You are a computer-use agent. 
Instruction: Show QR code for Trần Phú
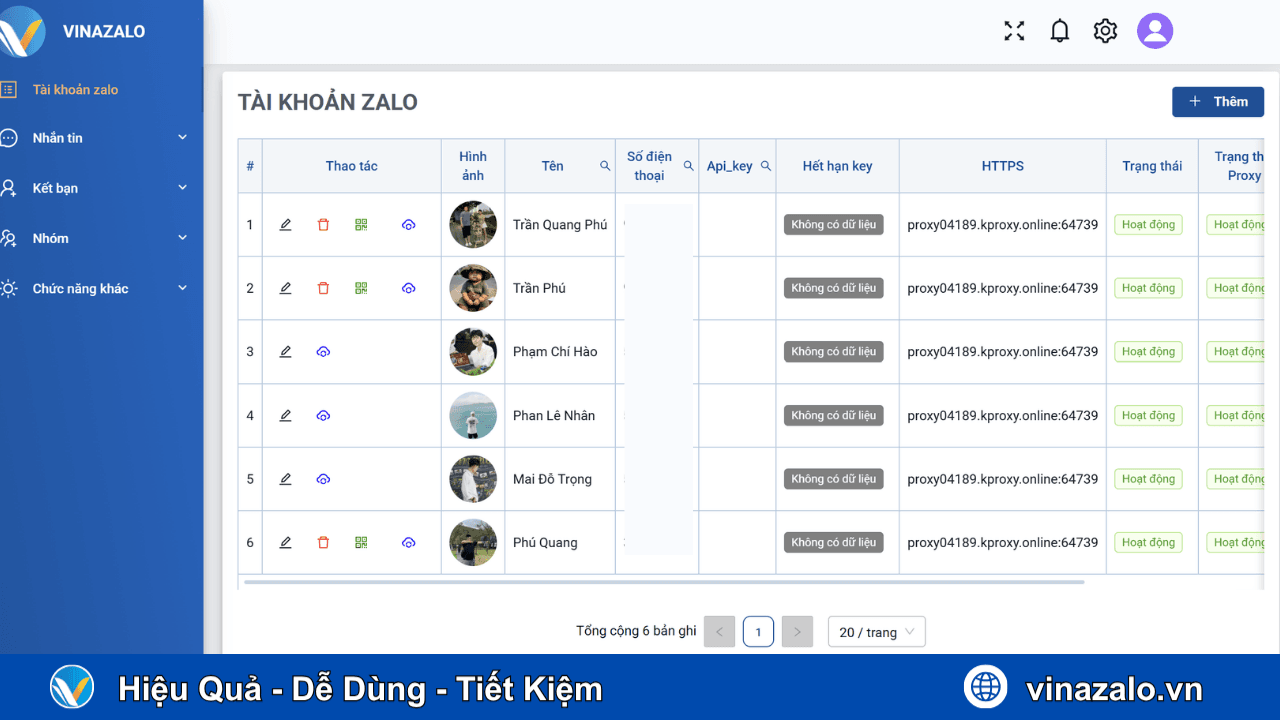(x=361, y=288)
